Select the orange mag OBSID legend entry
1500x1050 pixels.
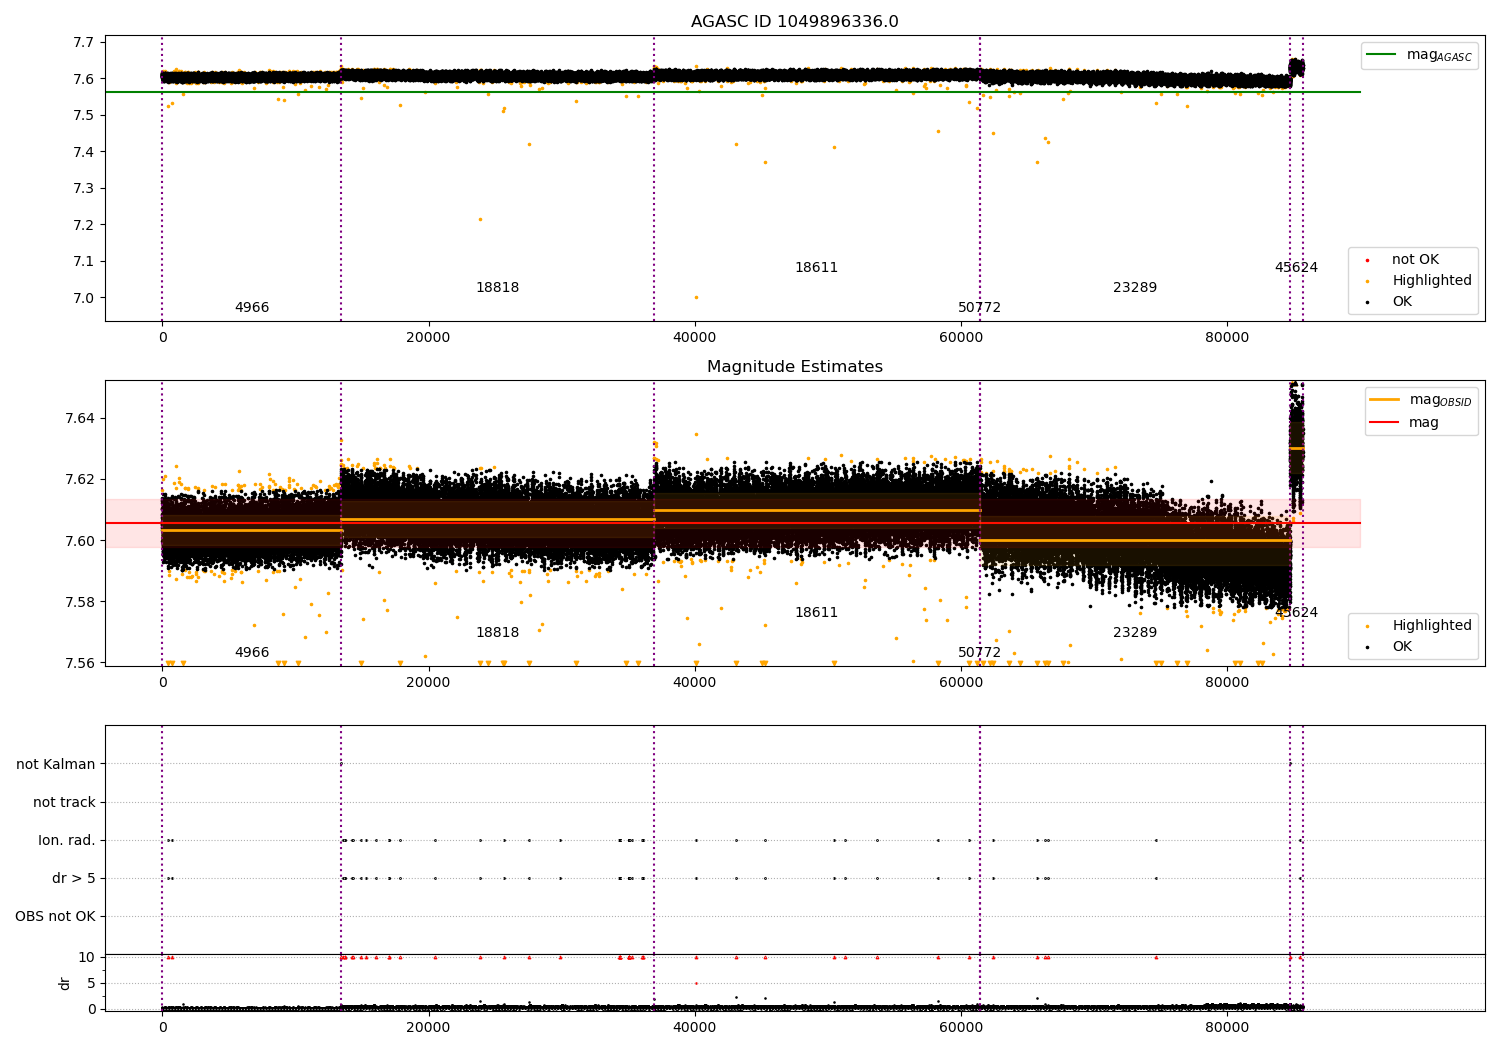1420,400
